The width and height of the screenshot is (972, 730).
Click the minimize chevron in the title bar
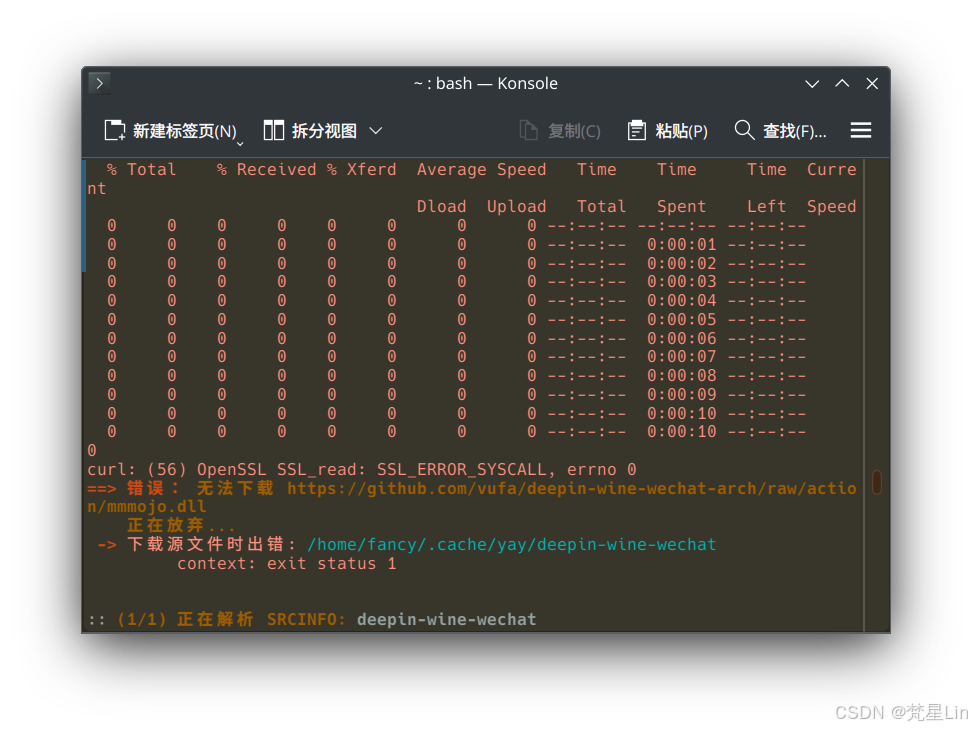point(812,84)
